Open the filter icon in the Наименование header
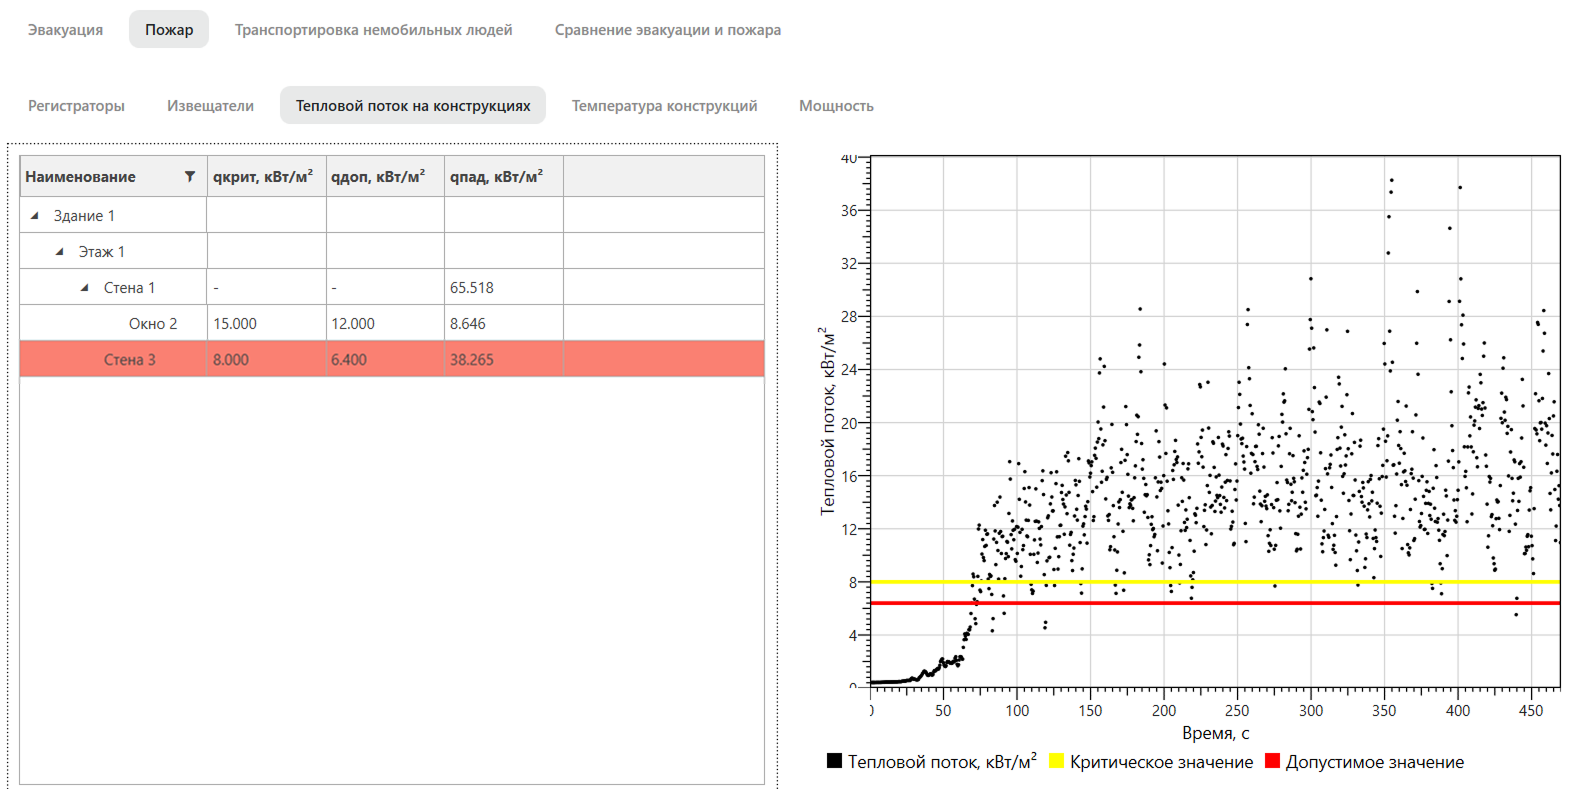The height and width of the screenshot is (789, 1578). (189, 177)
